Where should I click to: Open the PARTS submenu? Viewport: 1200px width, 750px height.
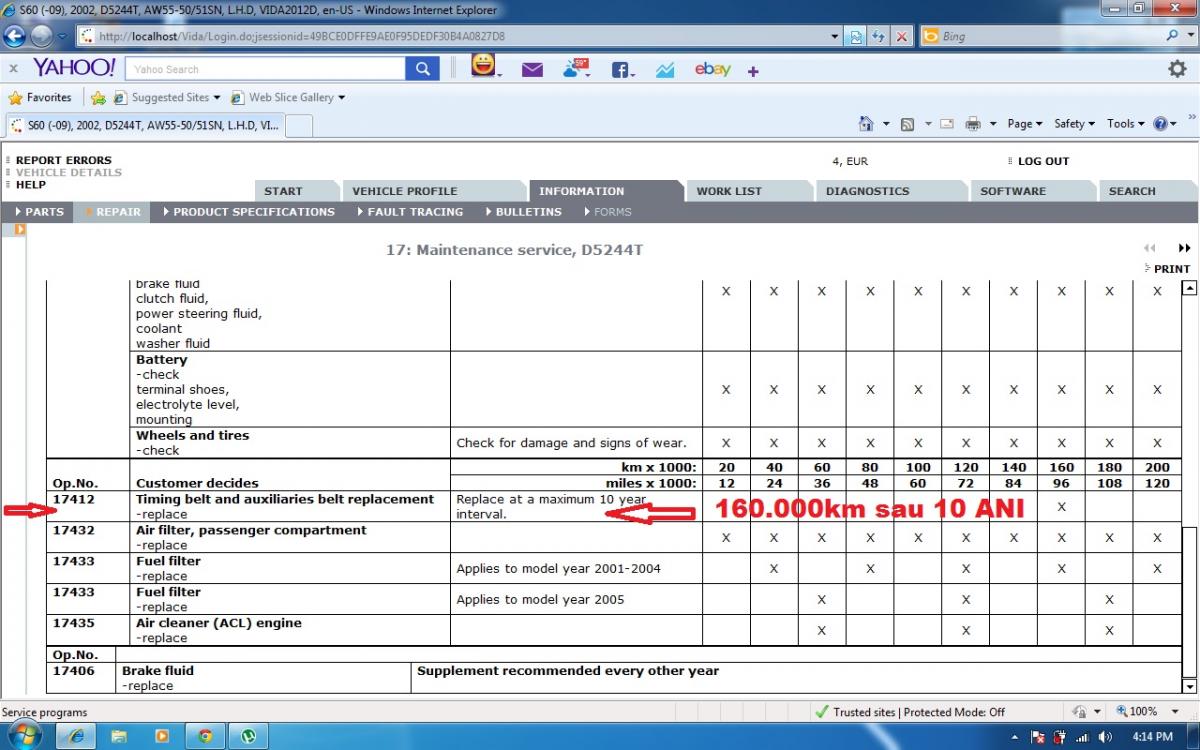[x=40, y=212]
